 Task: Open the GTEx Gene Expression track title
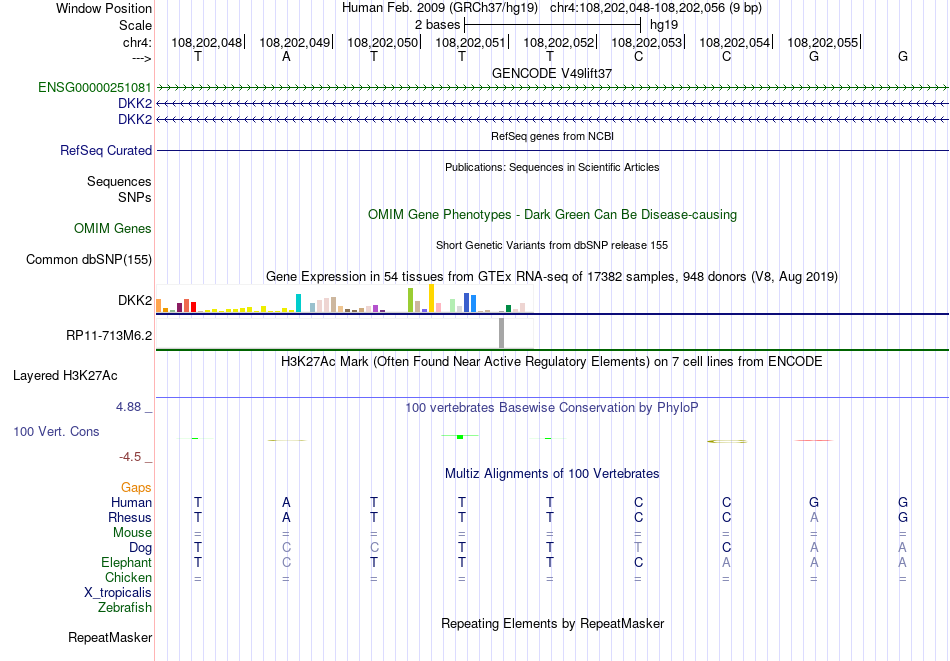[552, 277]
